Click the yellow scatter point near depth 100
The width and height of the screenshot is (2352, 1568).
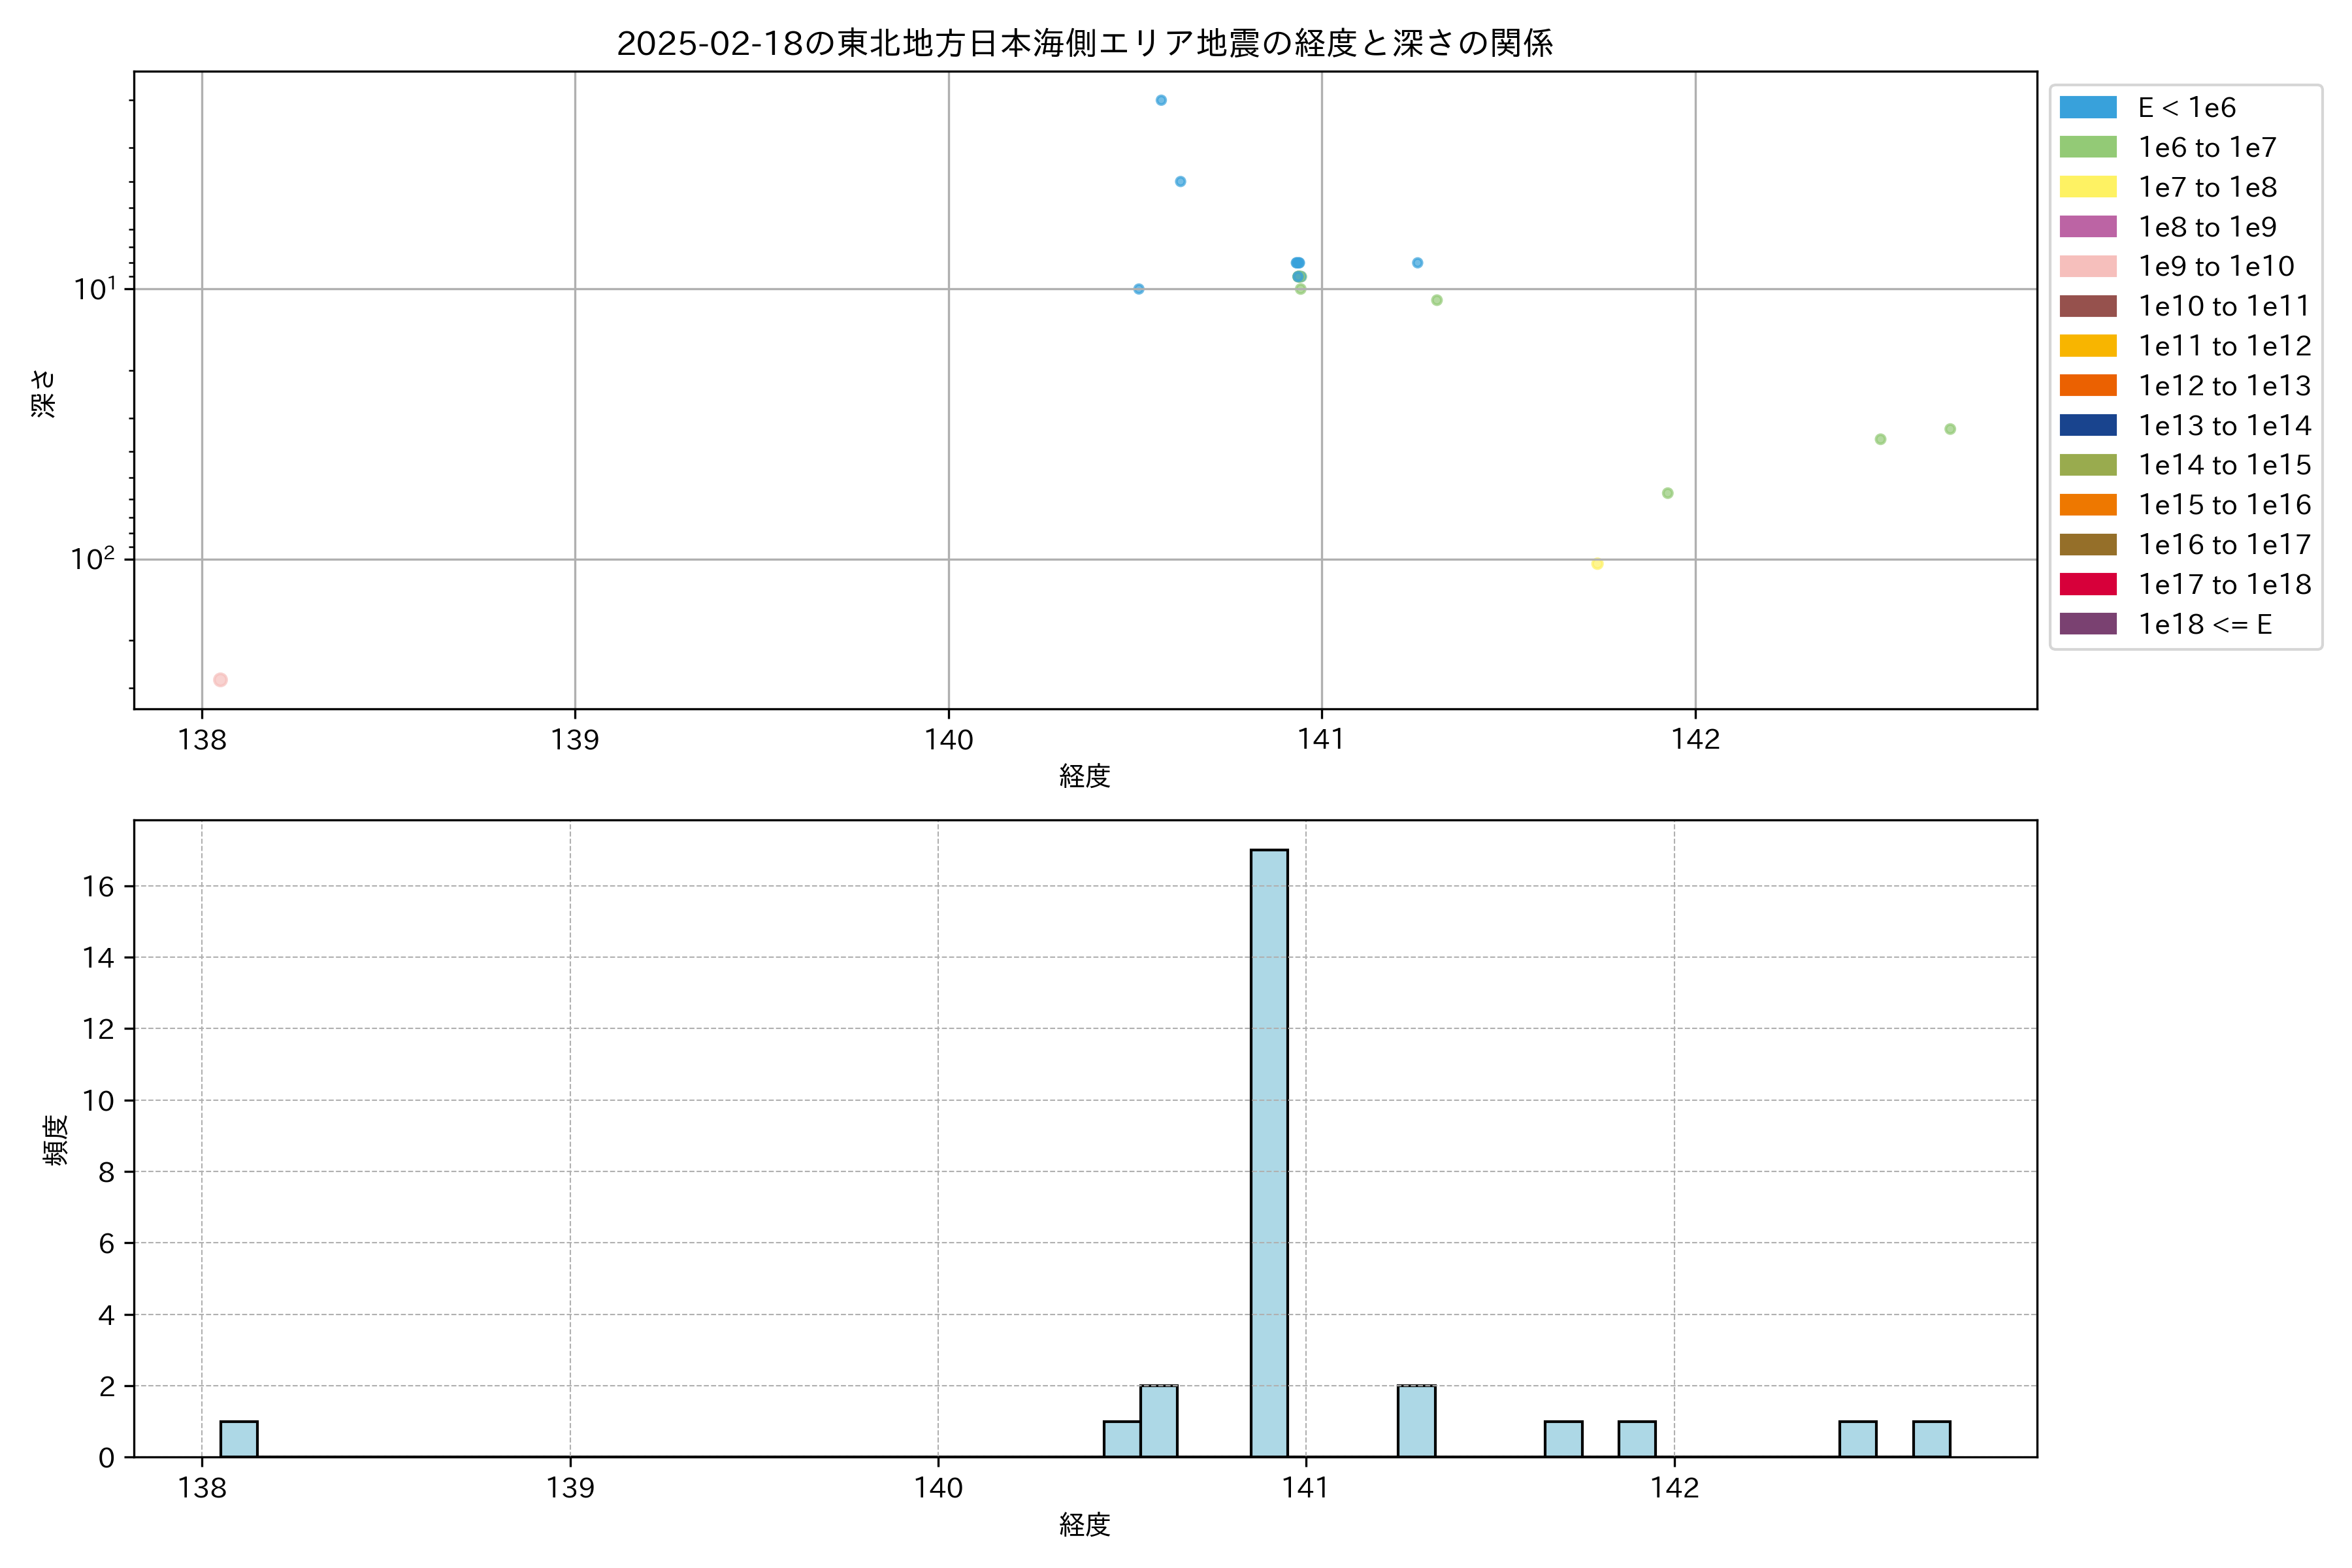pyautogui.click(x=1597, y=564)
